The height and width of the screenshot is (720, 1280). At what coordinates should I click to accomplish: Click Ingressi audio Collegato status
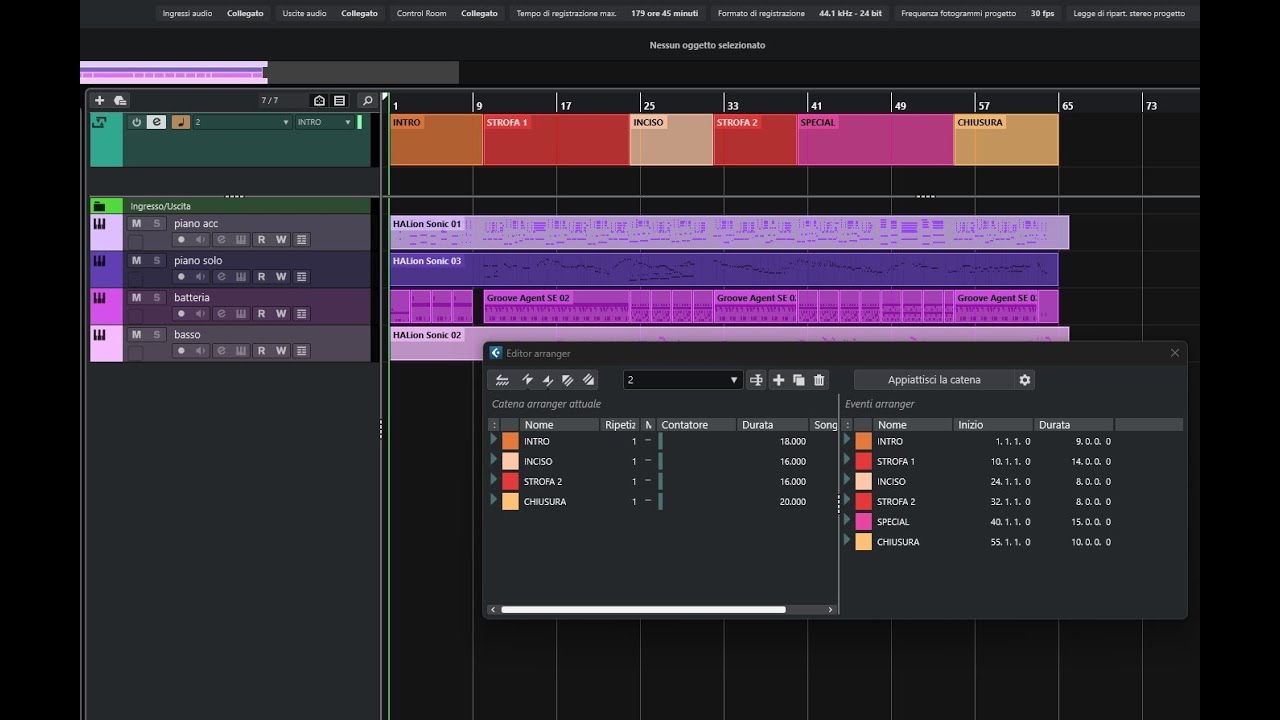(245, 14)
